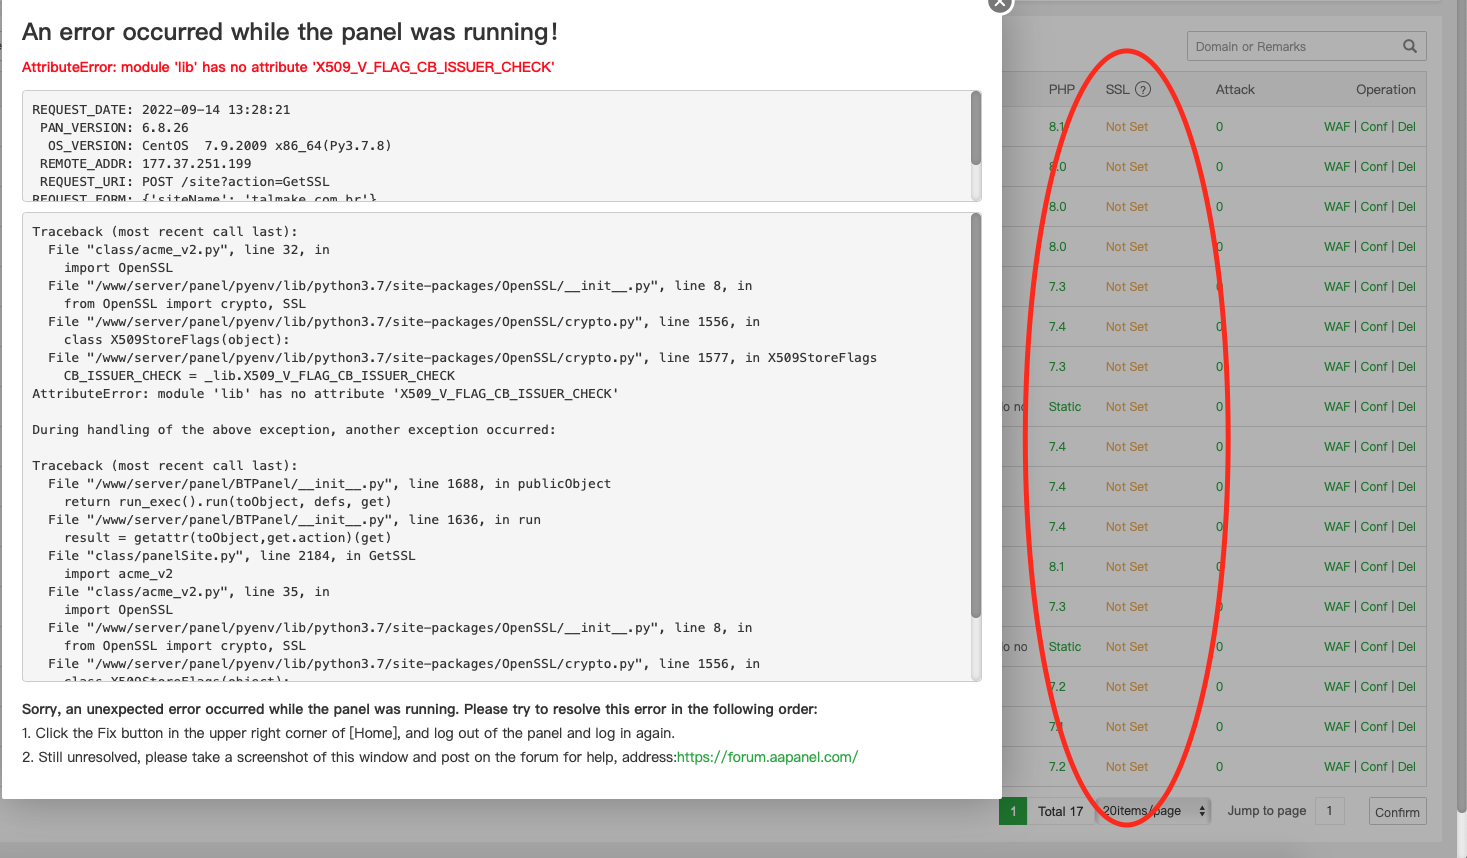Image resolution: width=1467 pixels, height=858 pixels.
Task: Click the 'An error occurred' dialog title
Action: point(290,32)
